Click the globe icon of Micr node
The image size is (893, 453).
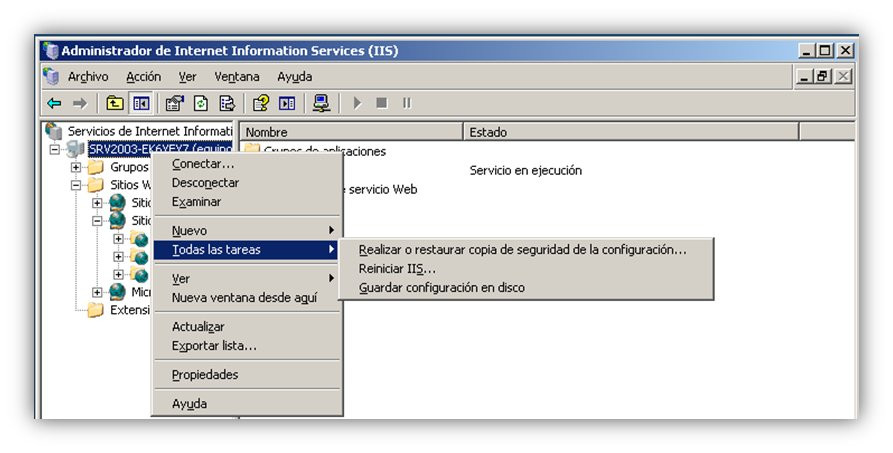click(x=117, y=292)
